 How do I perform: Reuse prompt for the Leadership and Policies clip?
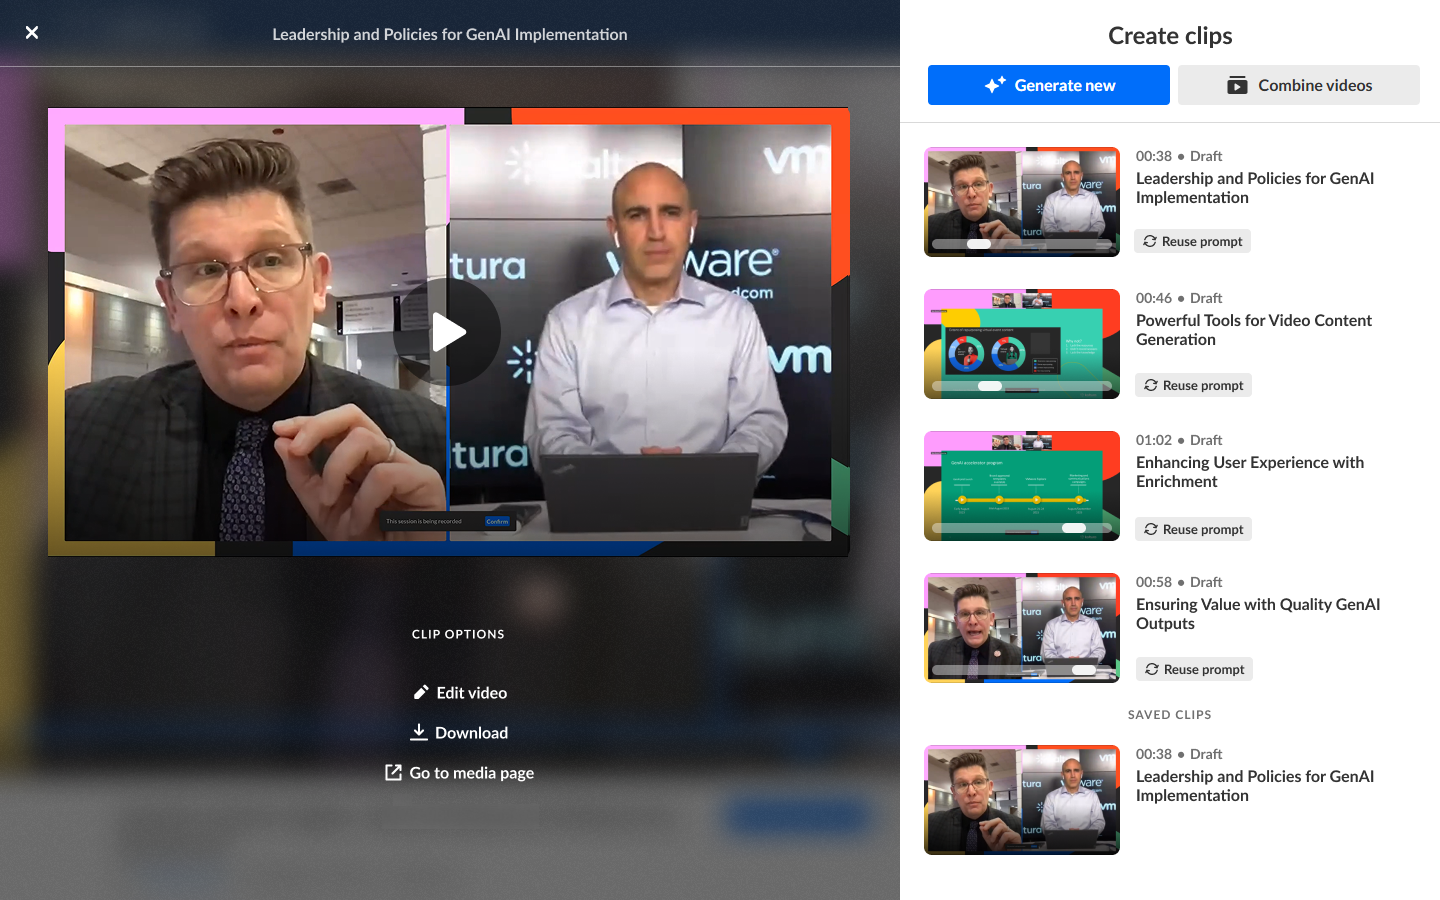point(1192,241)
